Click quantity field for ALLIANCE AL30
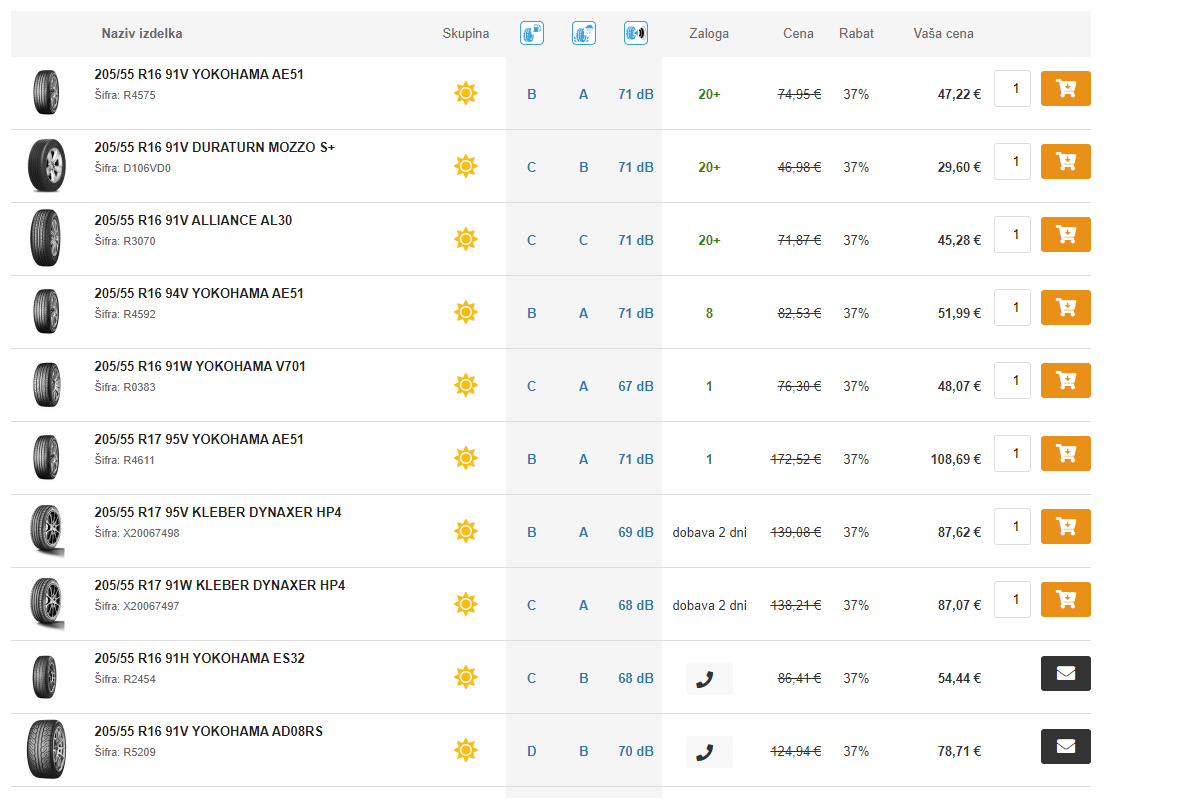Image resolution: width=1200 pixels, height=800 pixels. coord(1012,234)
